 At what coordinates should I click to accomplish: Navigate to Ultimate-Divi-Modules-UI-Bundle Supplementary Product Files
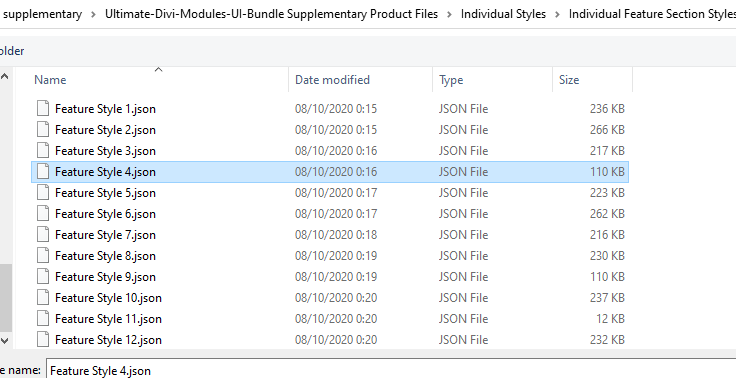[x=271, y=14]
